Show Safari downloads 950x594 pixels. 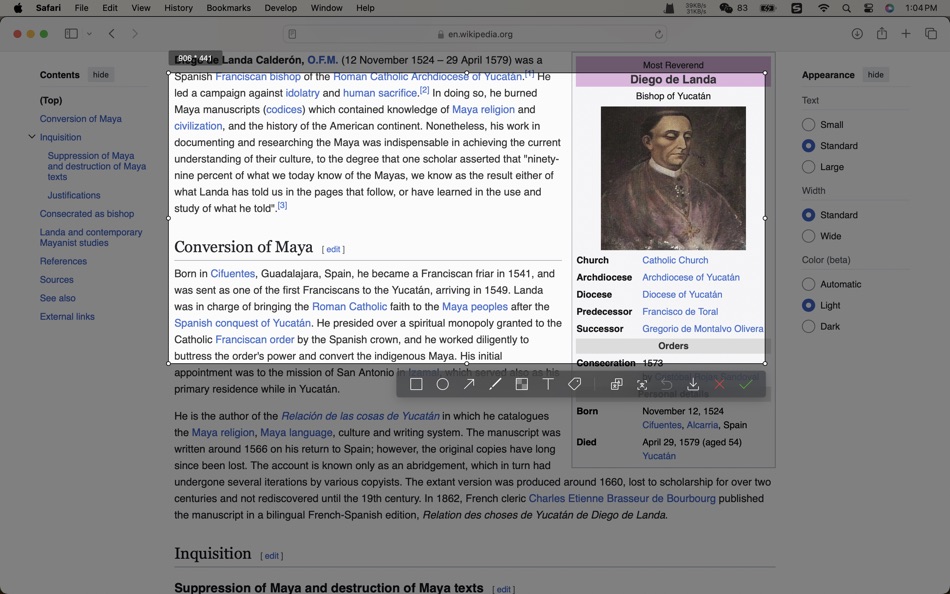point(857,34)
